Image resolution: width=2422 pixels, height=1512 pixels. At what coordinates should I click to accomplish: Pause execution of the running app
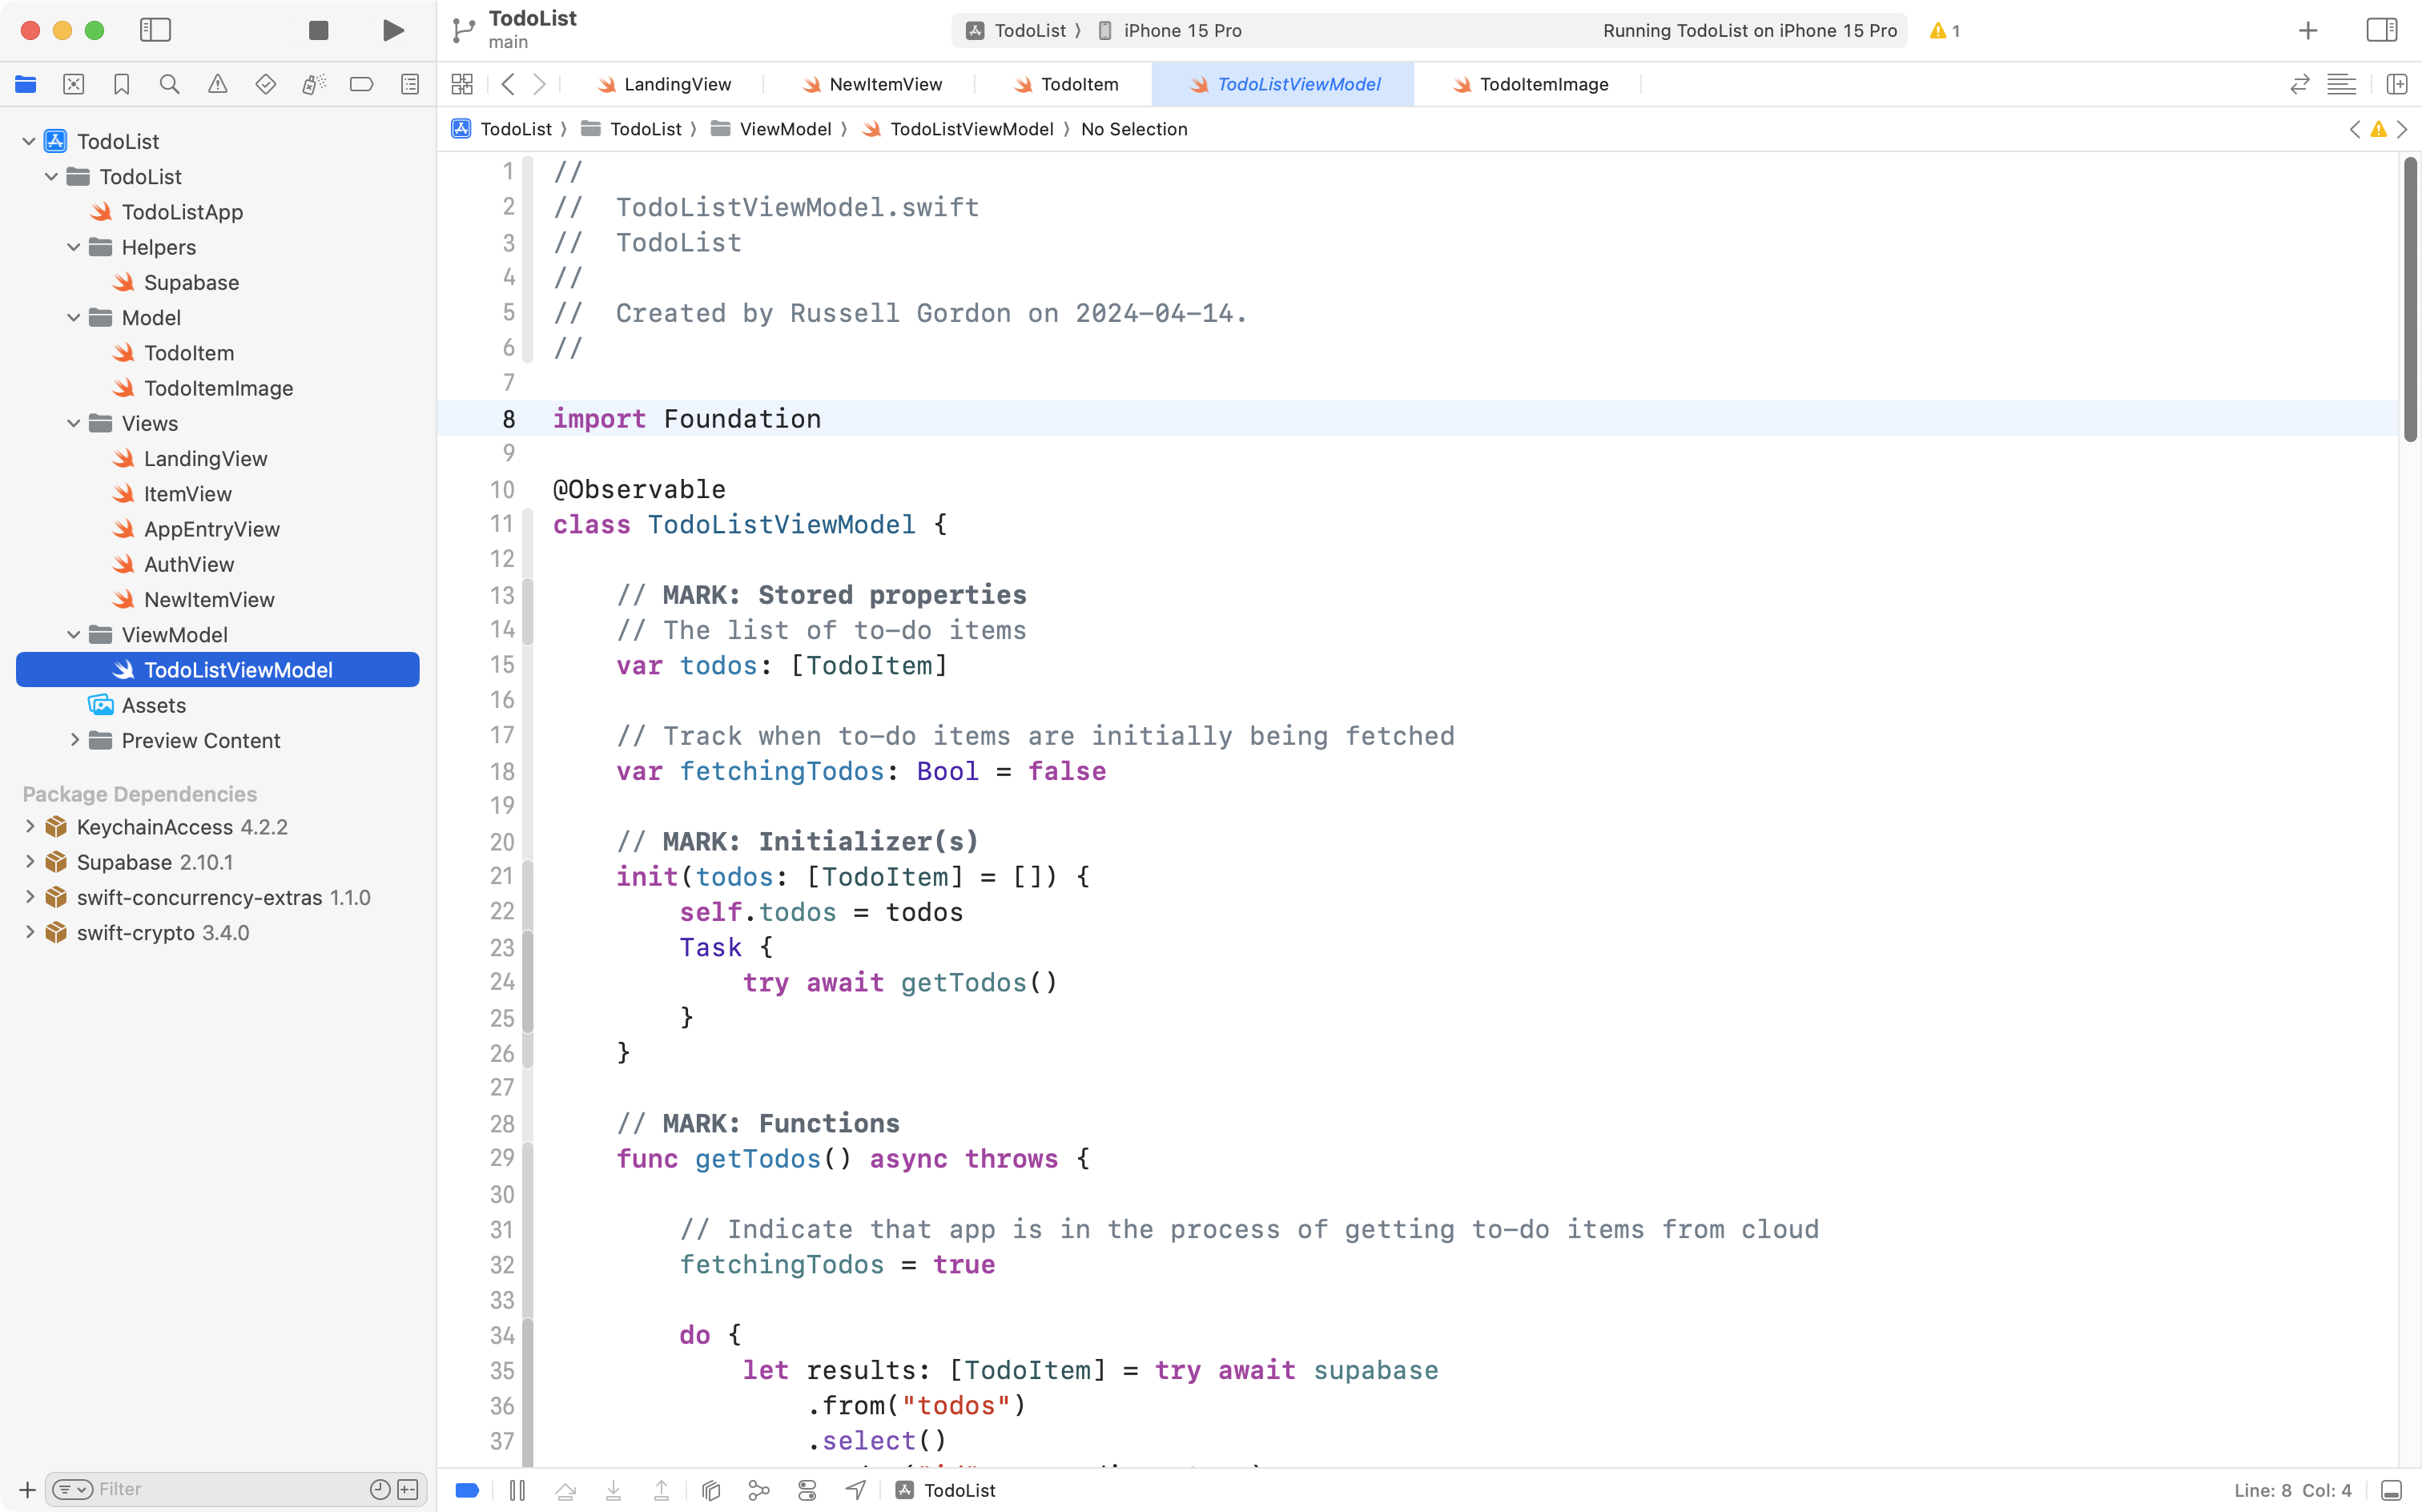point(518,1489)
